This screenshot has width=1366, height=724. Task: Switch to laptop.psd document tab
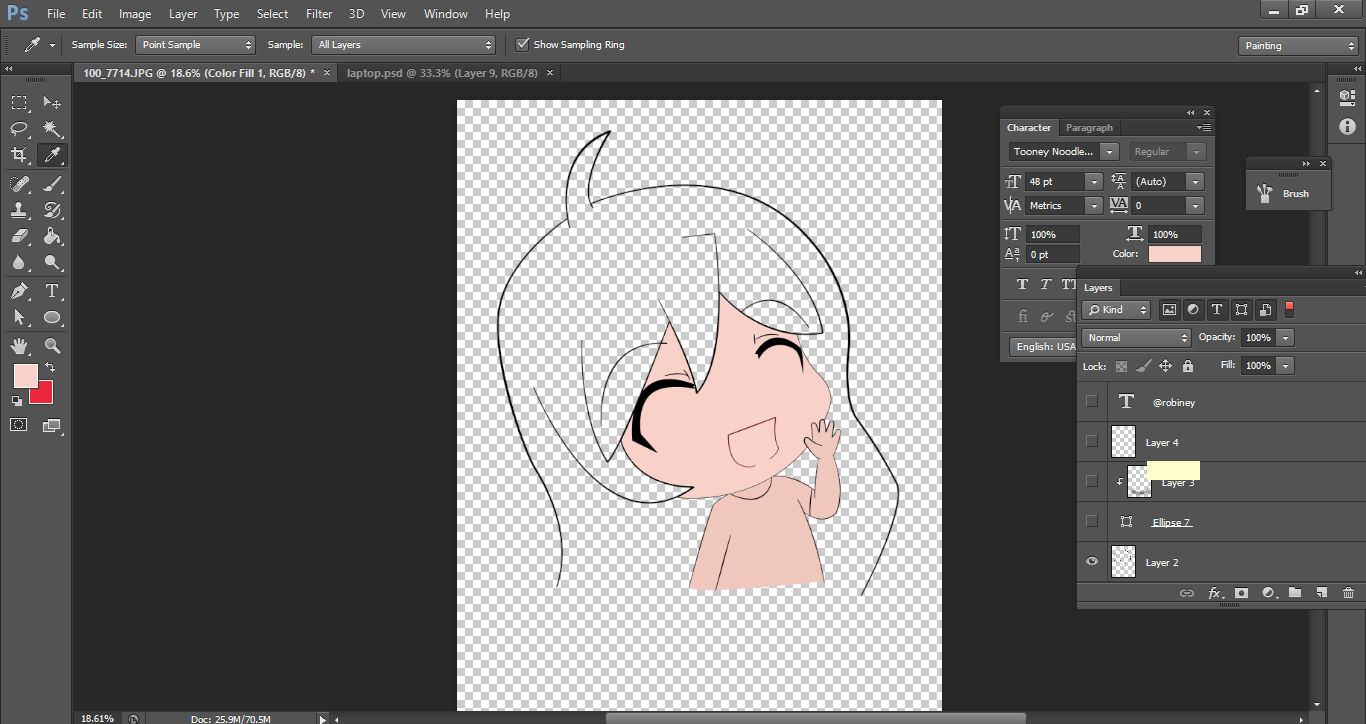tap(442, 73)
